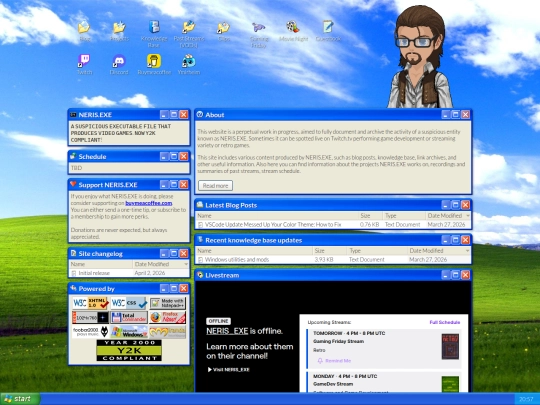Expand Date Modified dropdown arrow in Latest Blog Posts

468,216
